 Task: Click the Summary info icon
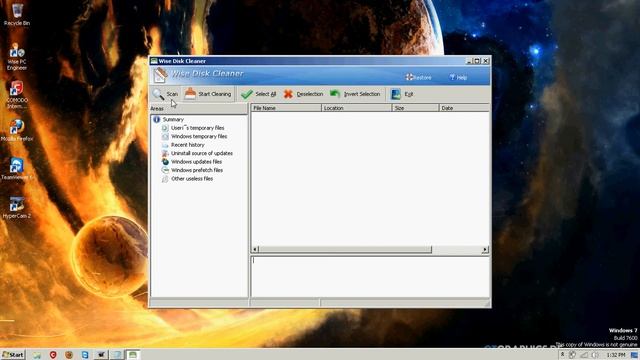click(x=156, y=120)
